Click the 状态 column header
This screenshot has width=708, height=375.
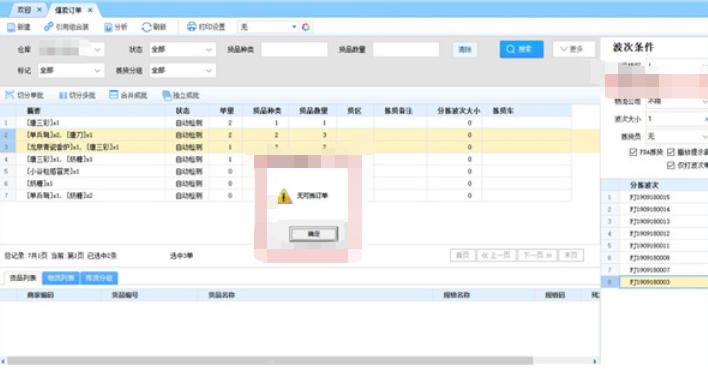183,111
